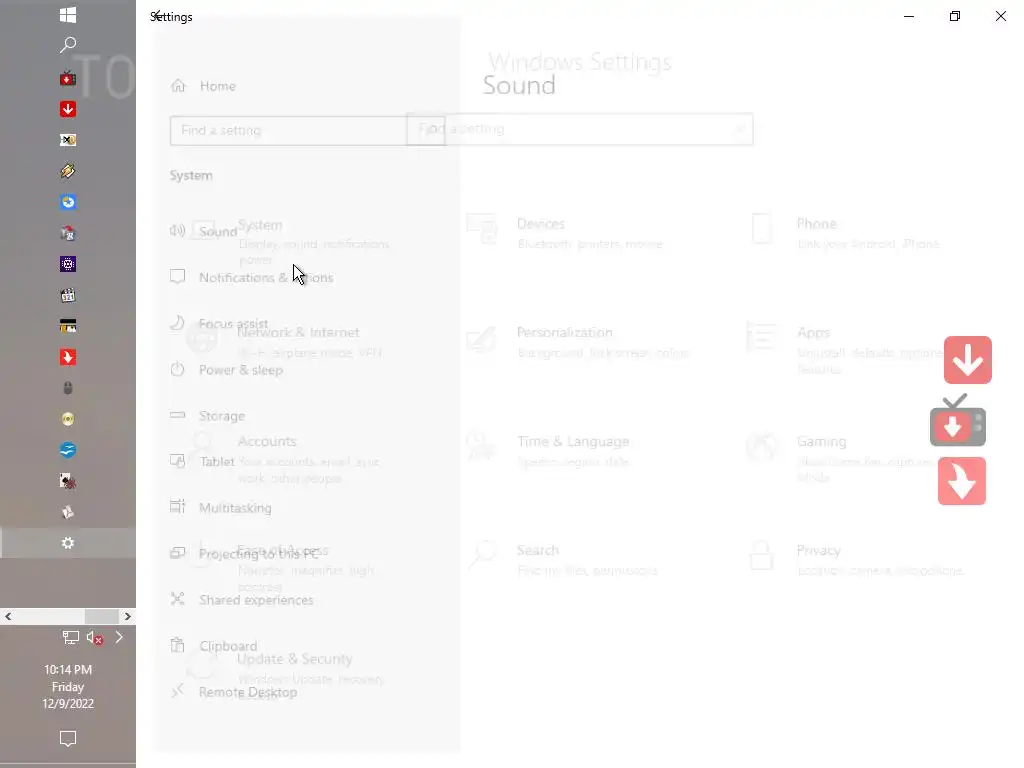
Task: Open the gold disc taskbar icon
Action: click(68, 419)
